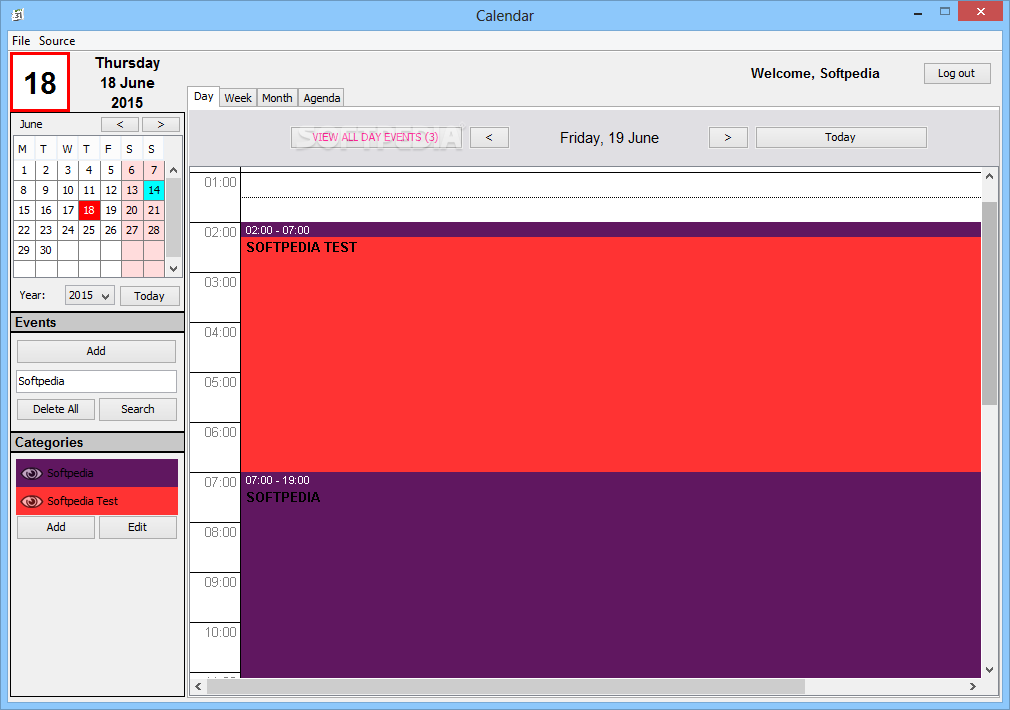Click the Welcome, Softpedia text

pos(815,73)
